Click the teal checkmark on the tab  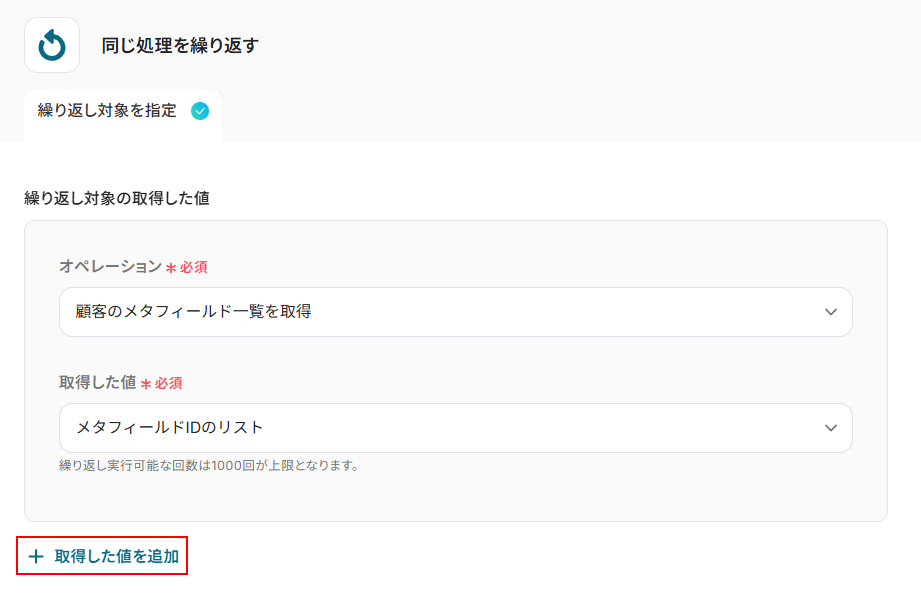200,111
